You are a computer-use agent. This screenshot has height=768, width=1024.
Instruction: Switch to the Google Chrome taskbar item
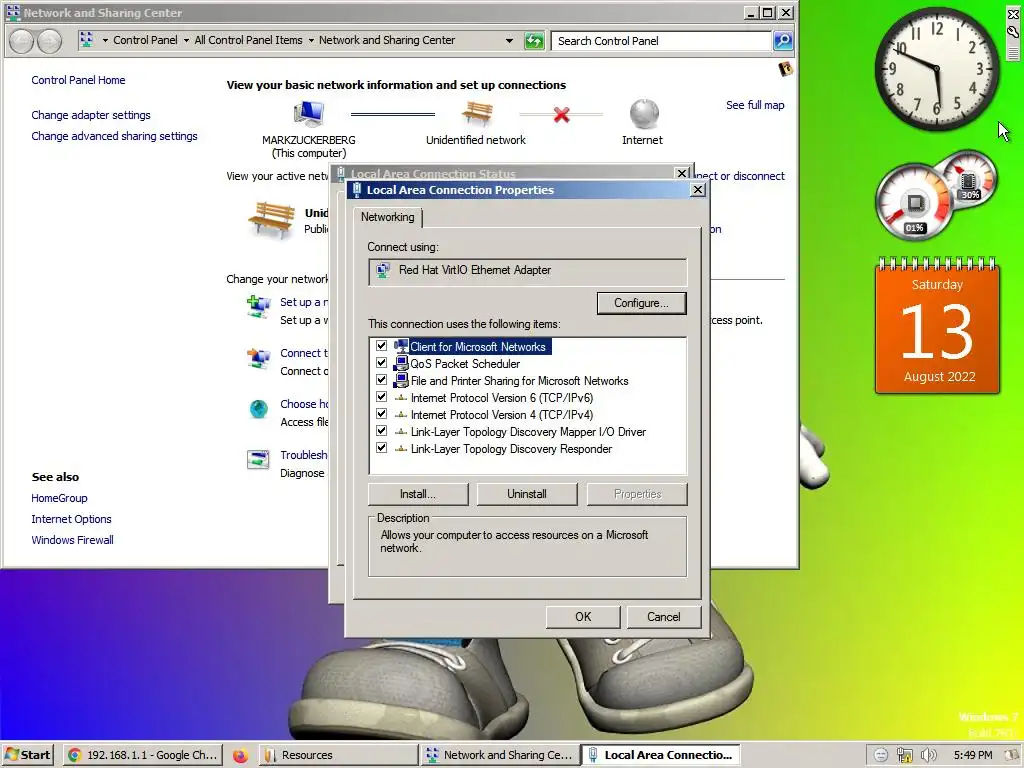point(144,755)
